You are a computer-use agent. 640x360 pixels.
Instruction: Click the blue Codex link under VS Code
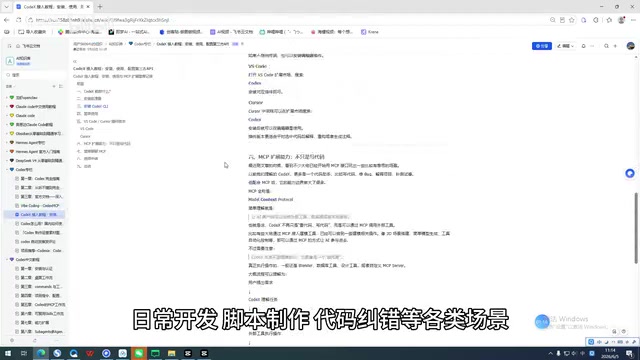coord(255,83)
